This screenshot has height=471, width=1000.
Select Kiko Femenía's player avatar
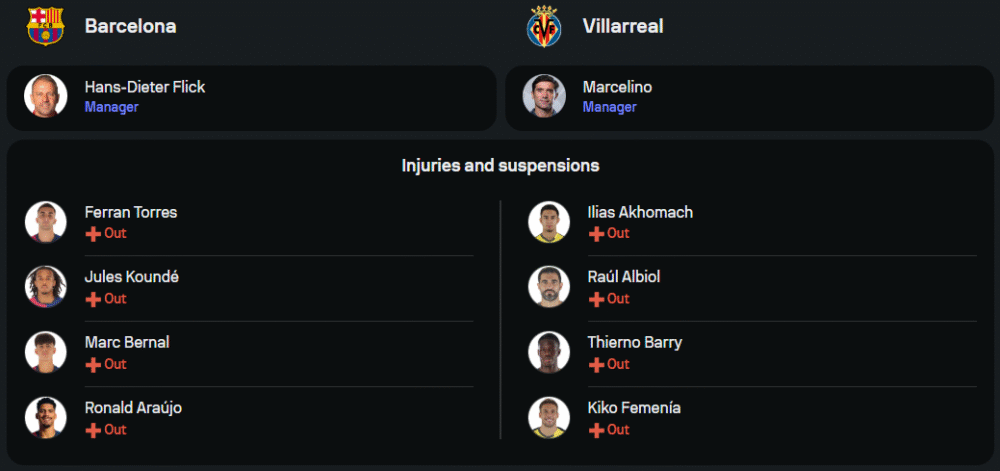click(548, 418)
